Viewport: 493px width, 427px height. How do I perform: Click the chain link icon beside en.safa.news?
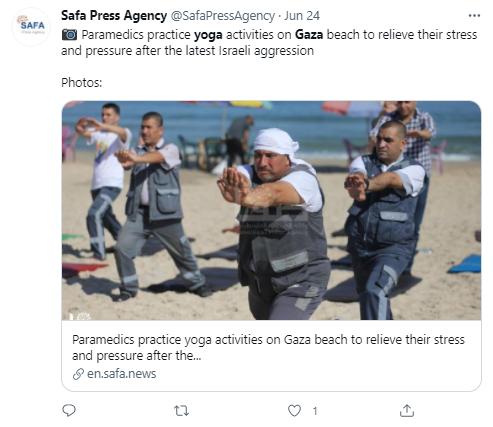click(78, 374)
